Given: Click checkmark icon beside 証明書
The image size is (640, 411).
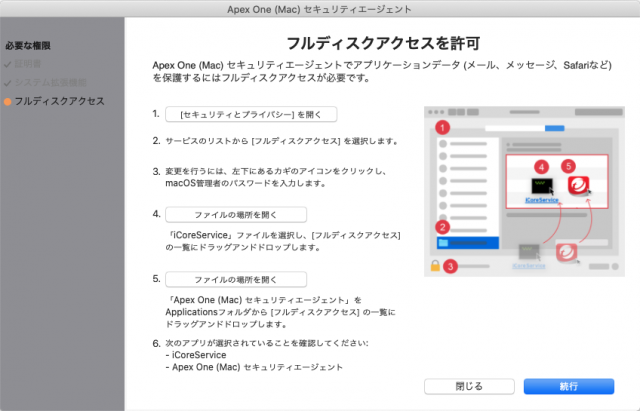Looking at the screenshot, I should point(7,64).
